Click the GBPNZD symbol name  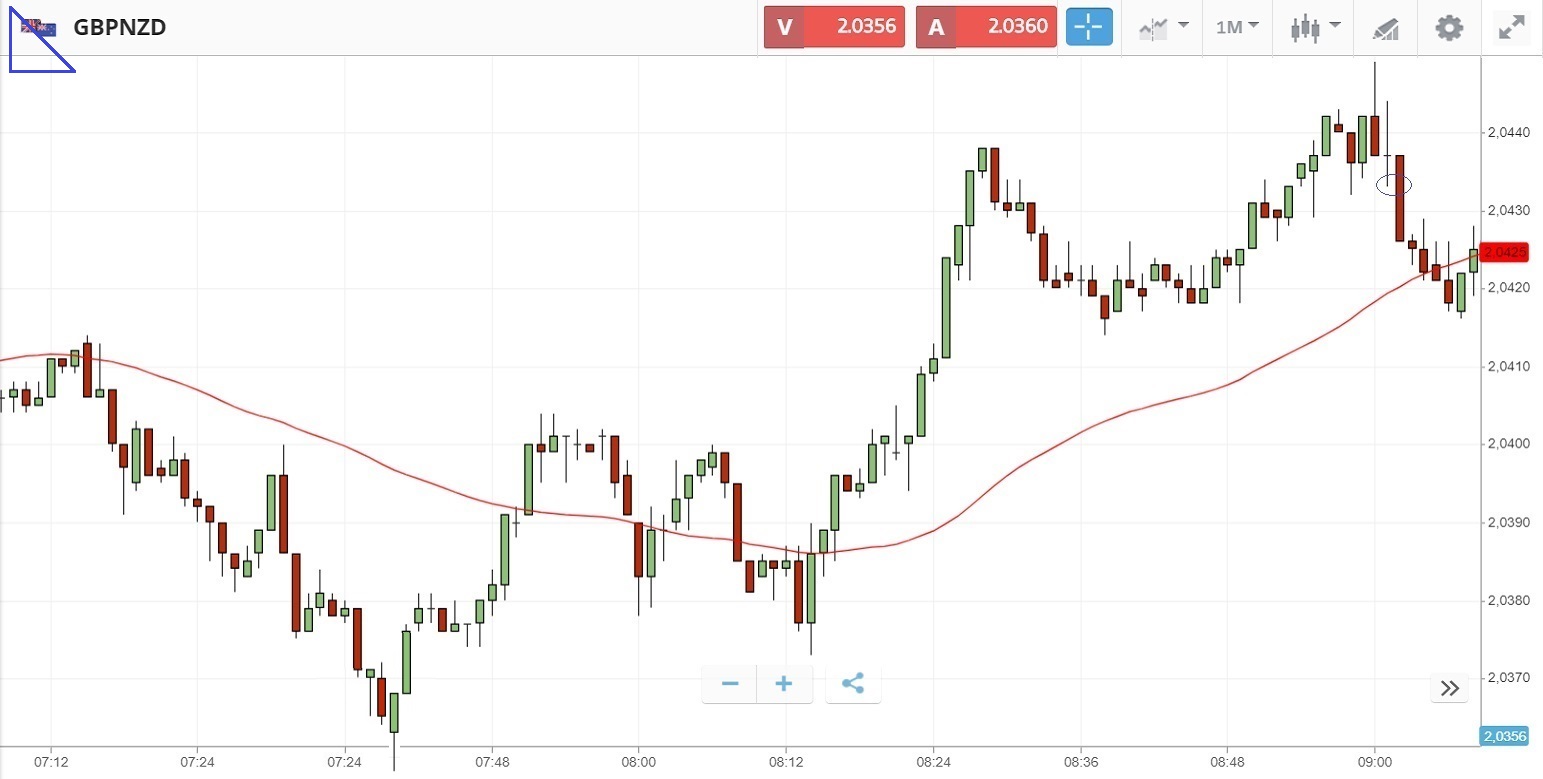(x=120, y=27)
